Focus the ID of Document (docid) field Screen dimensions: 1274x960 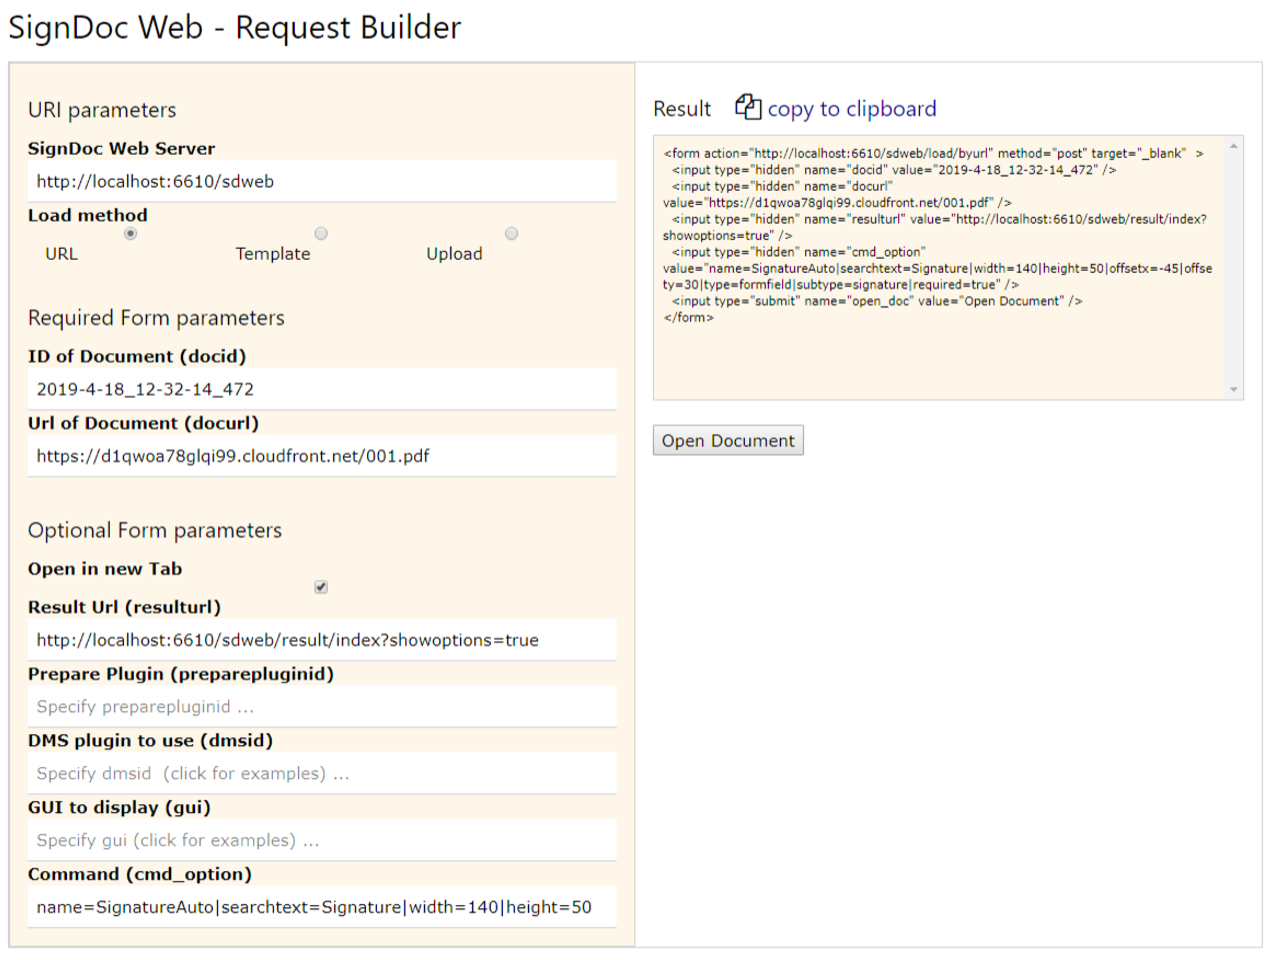[322, 389]
